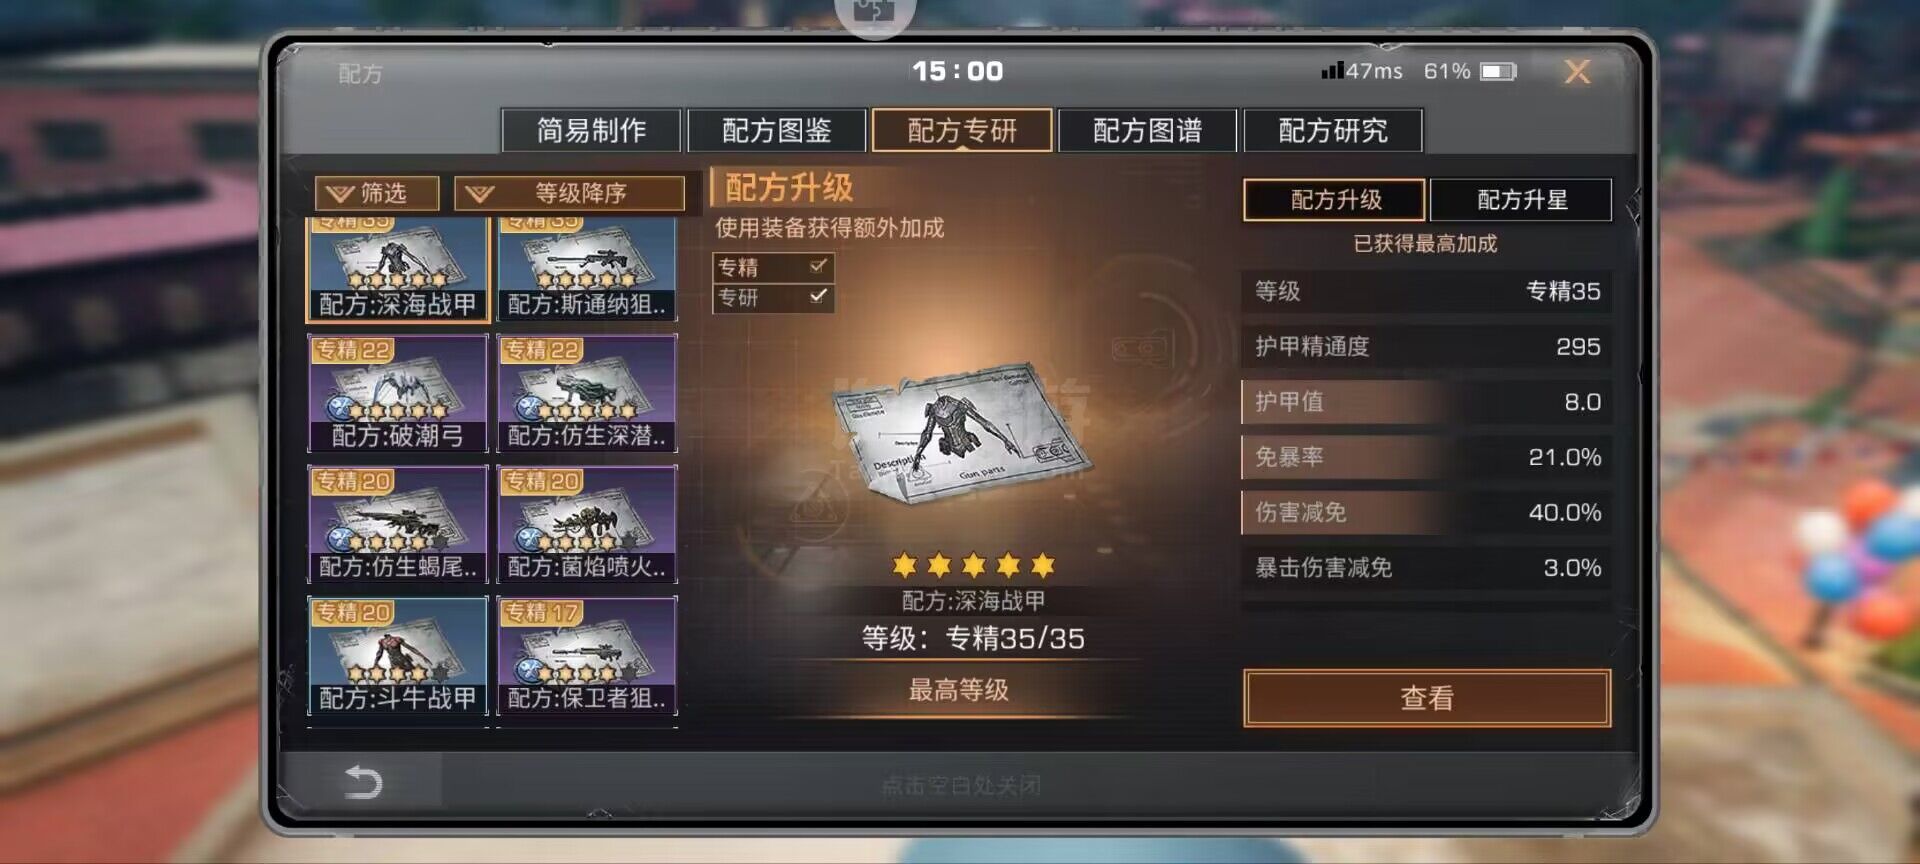Close the recipe panel with the X
1920x864 pixels.
1577,72
